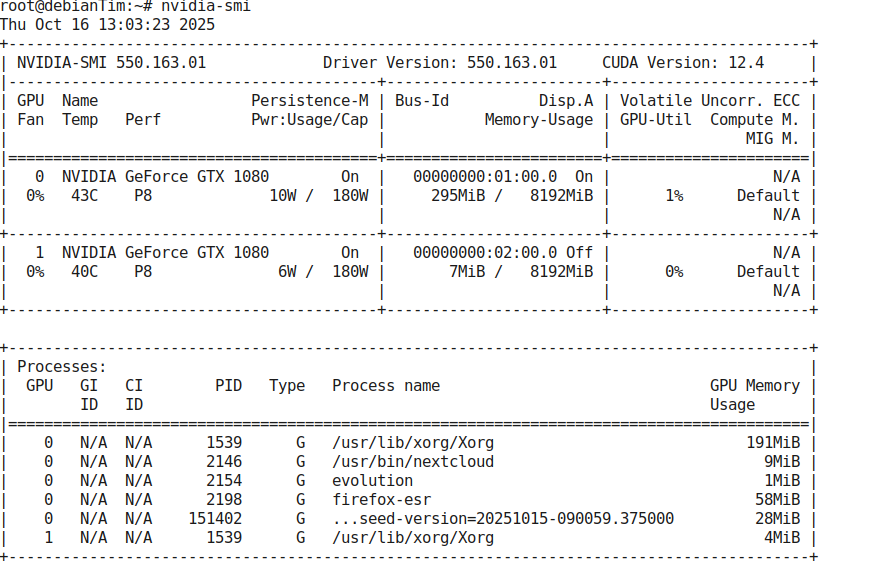Screen dimensions: 892x566
Task: Click the 10W power usage value
Action: pos(283,195)
